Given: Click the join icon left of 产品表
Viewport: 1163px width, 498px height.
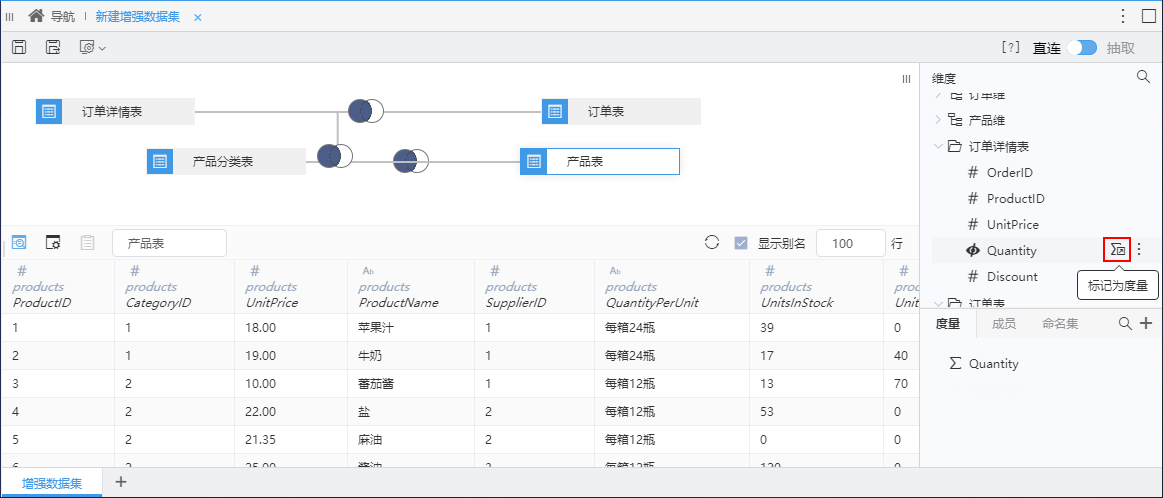Looking at the screenshot, I should [x=411, y=160].
